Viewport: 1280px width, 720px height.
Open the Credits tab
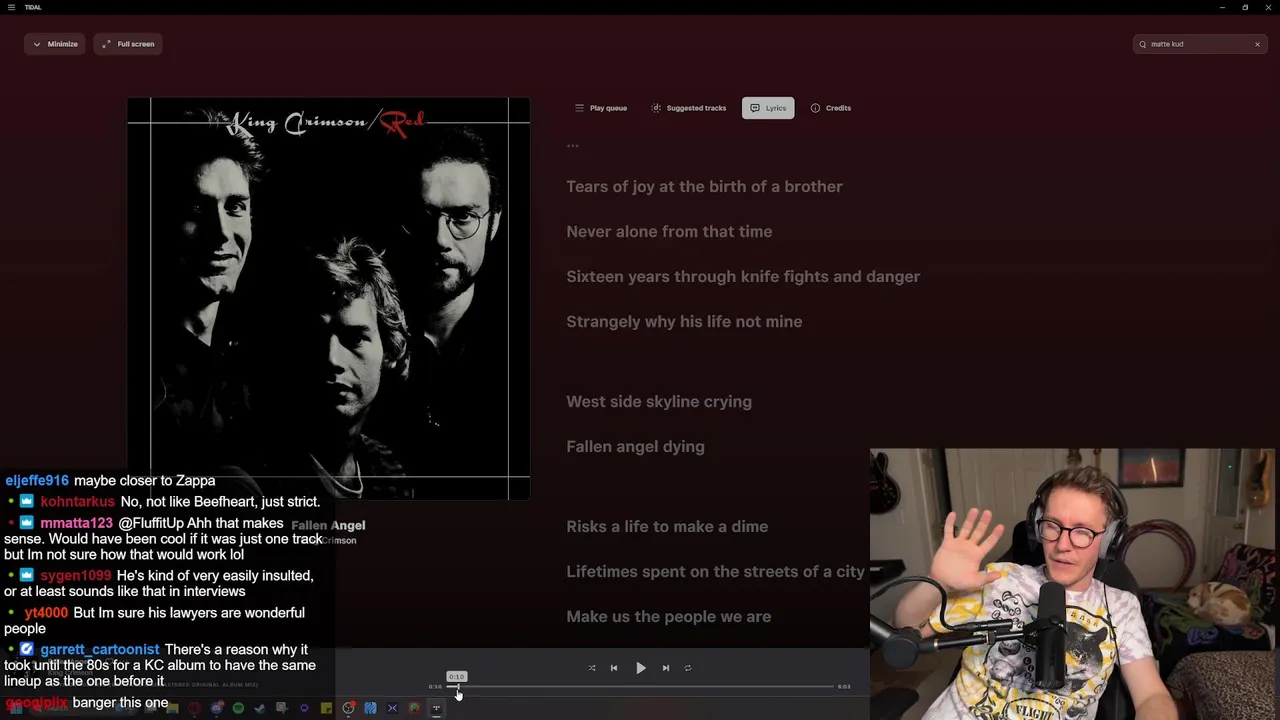click(831, 108)
